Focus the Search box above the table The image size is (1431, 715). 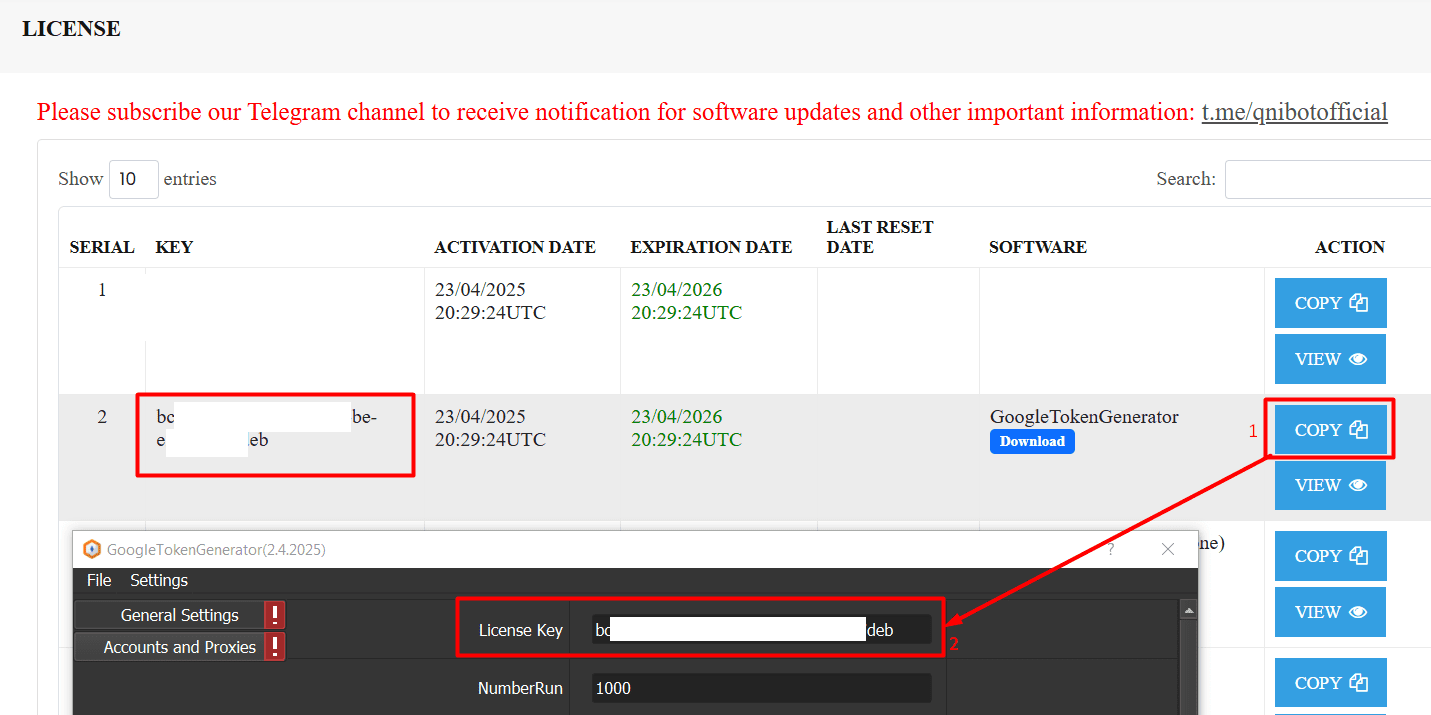coord(1328,179)
